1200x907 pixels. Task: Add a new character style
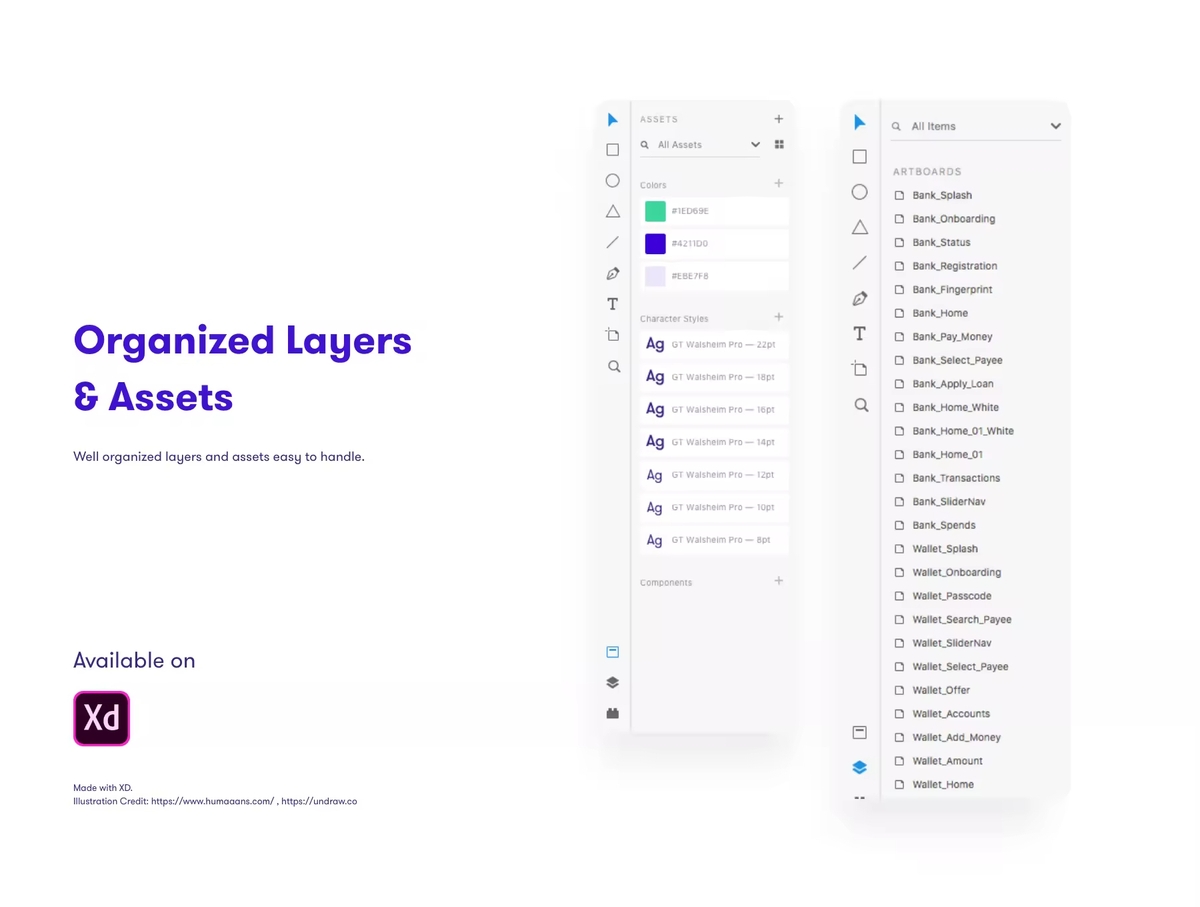point(779,317)
